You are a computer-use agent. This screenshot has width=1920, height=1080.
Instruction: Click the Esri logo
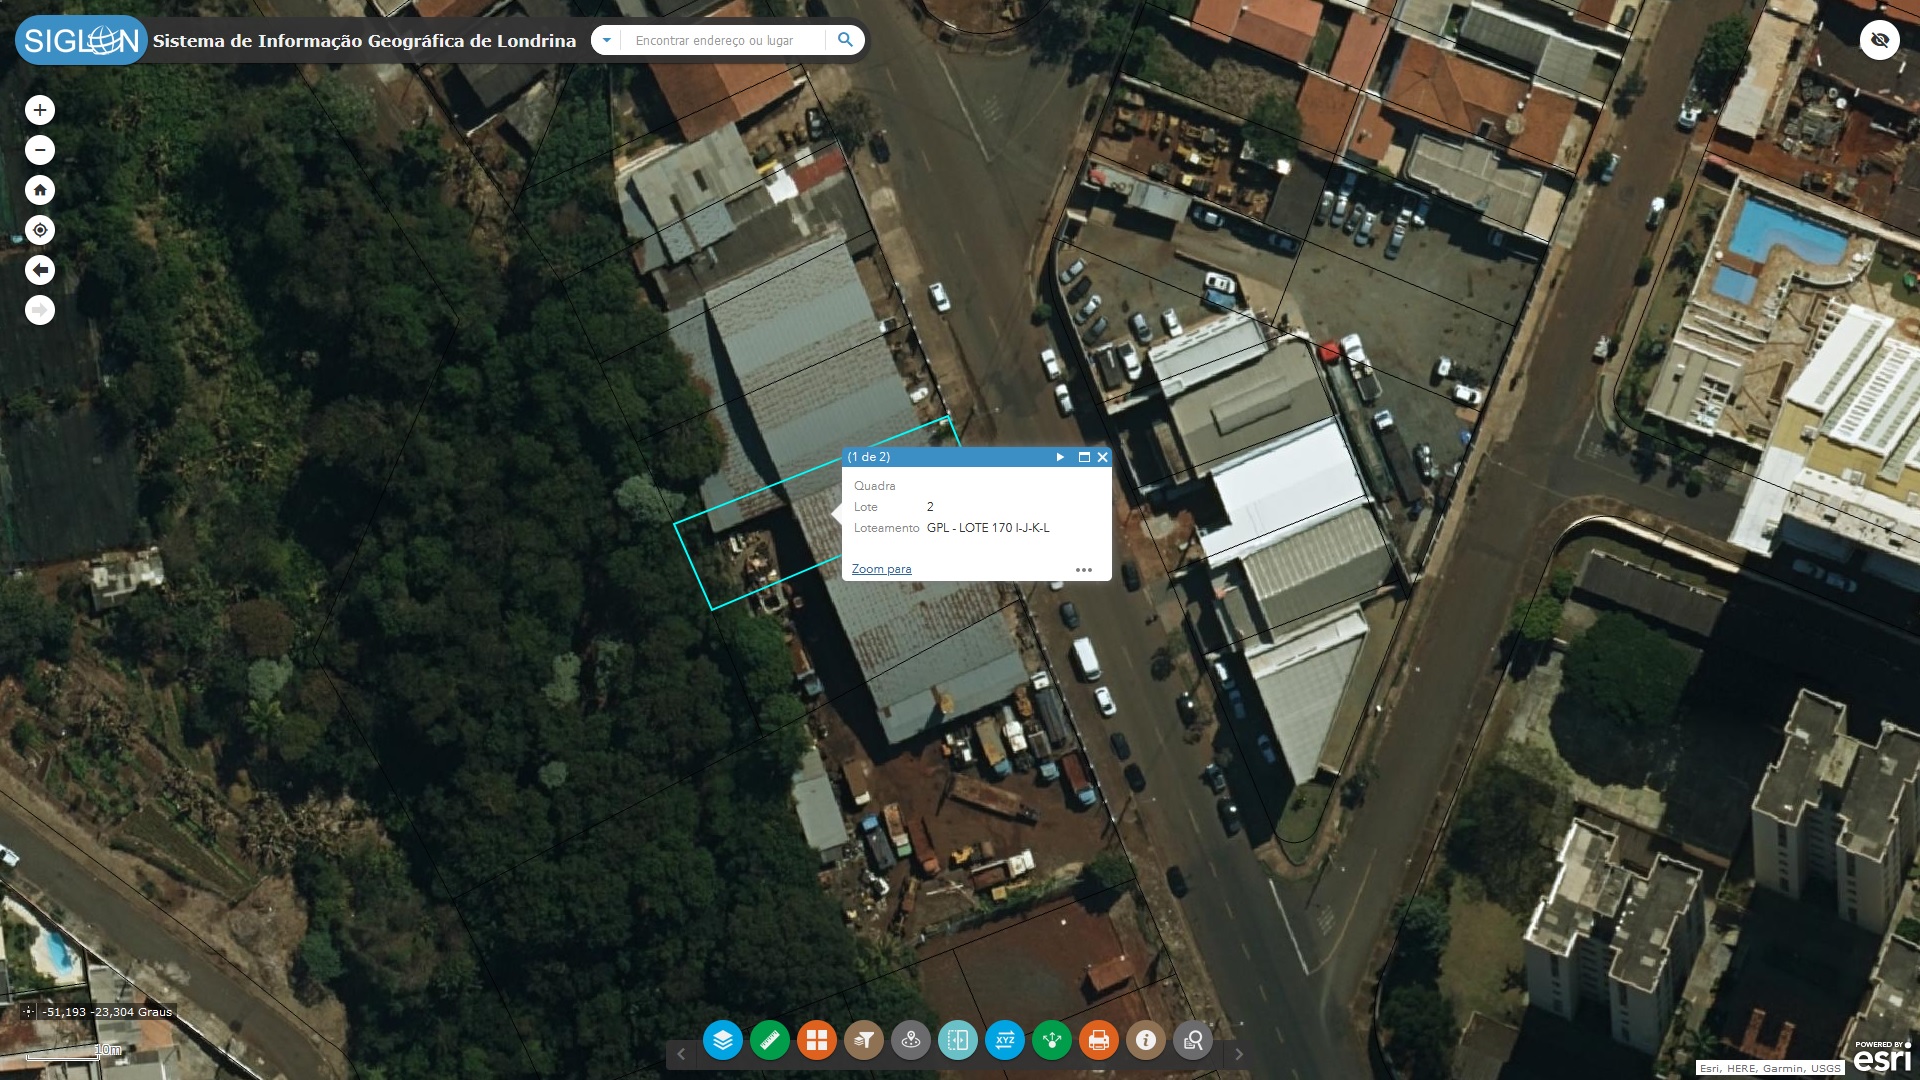pyautogui.click(x=1883, y=1057)
